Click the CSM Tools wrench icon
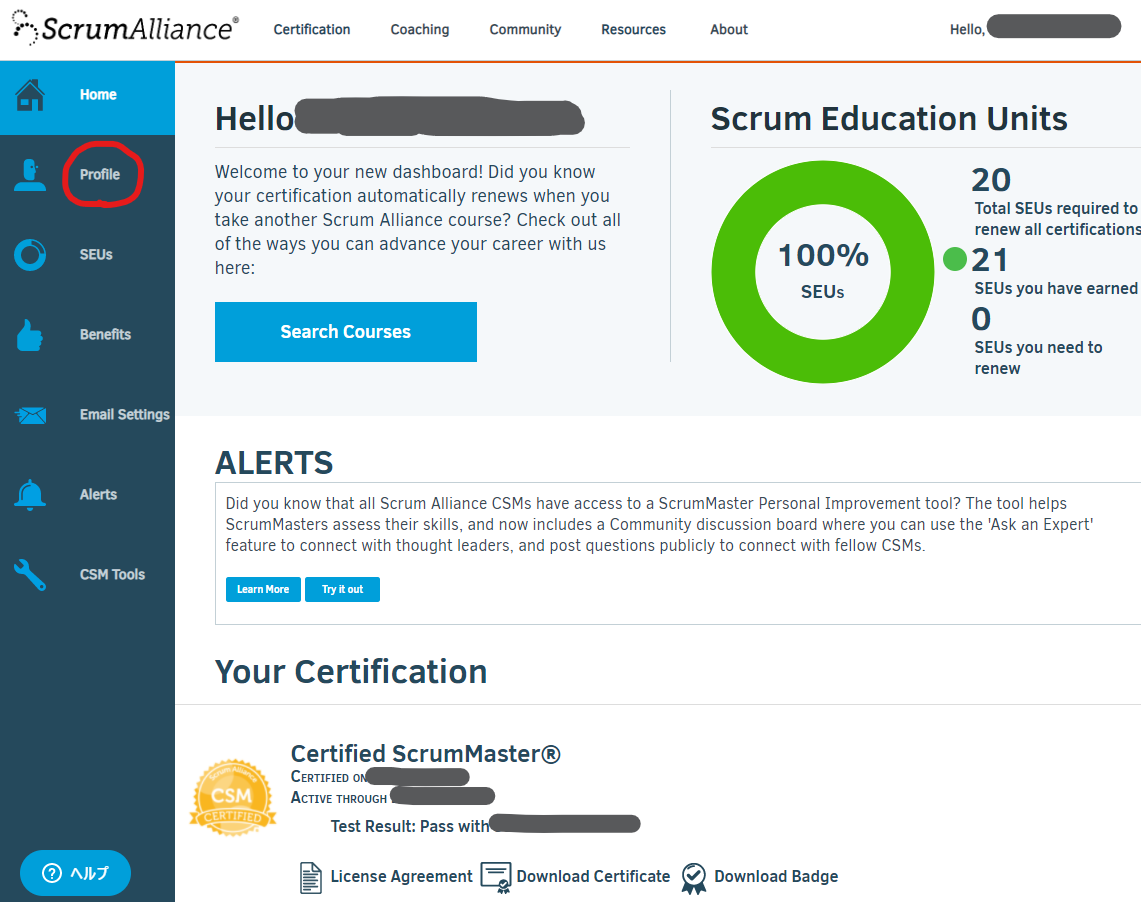Viewport: 1141px width, 902px height. (30, 575)
